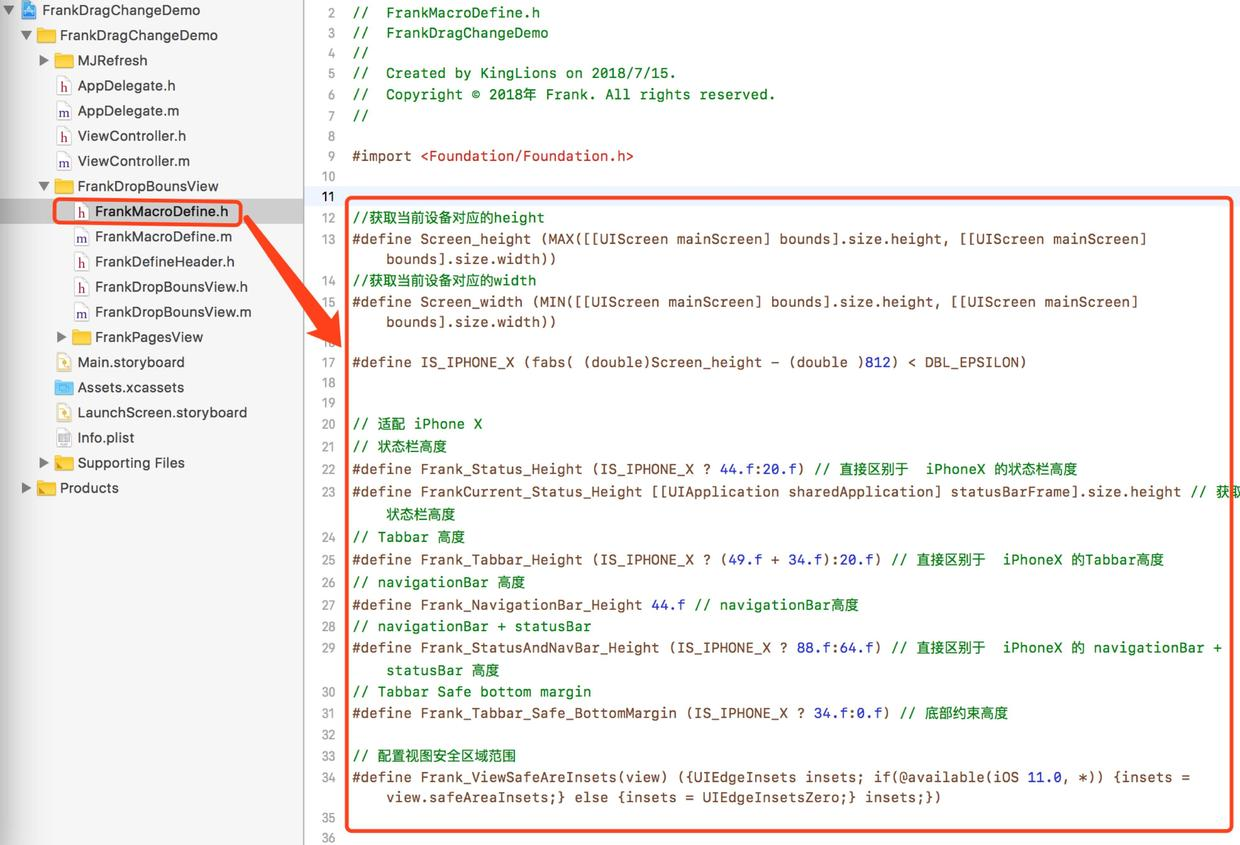Viewport: 1240px width, 845px height.
Task: Open Main.storyboard
Action: tap(131, 362)
